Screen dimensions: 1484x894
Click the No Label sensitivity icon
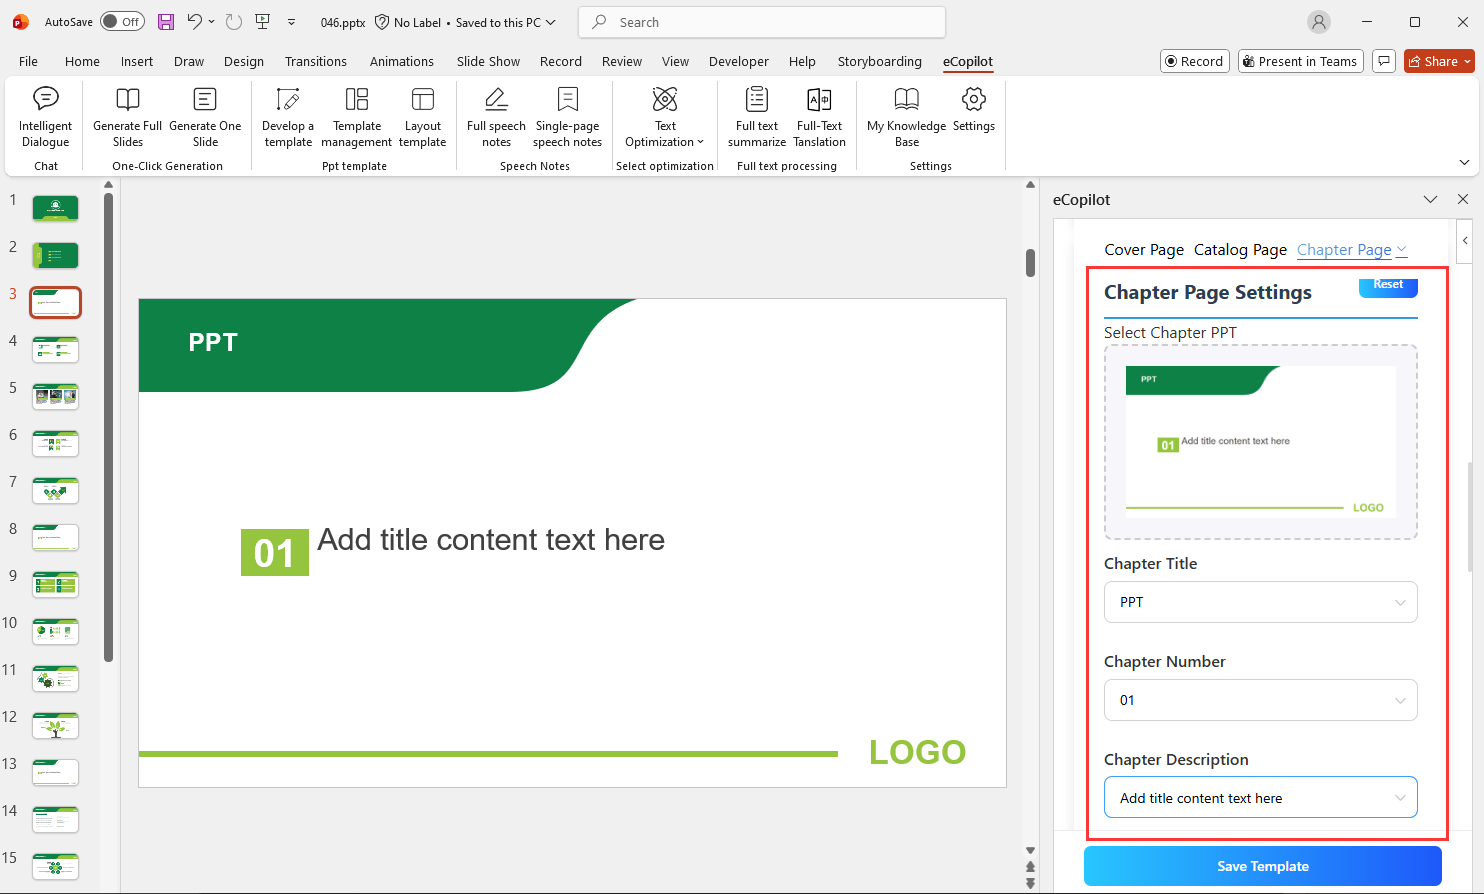[x=382, y=22]
